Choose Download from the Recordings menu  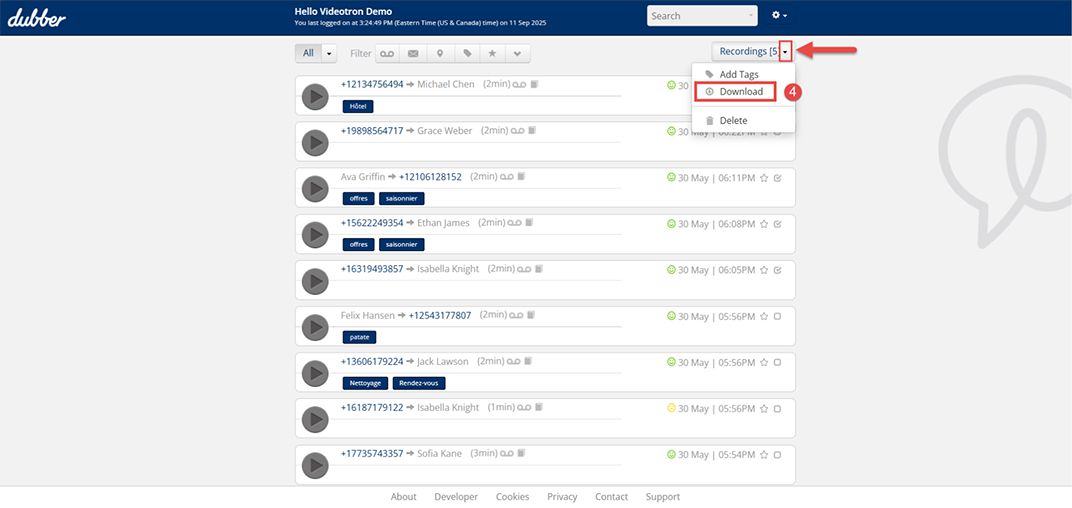pyautogui.click(x=741, y=92)
